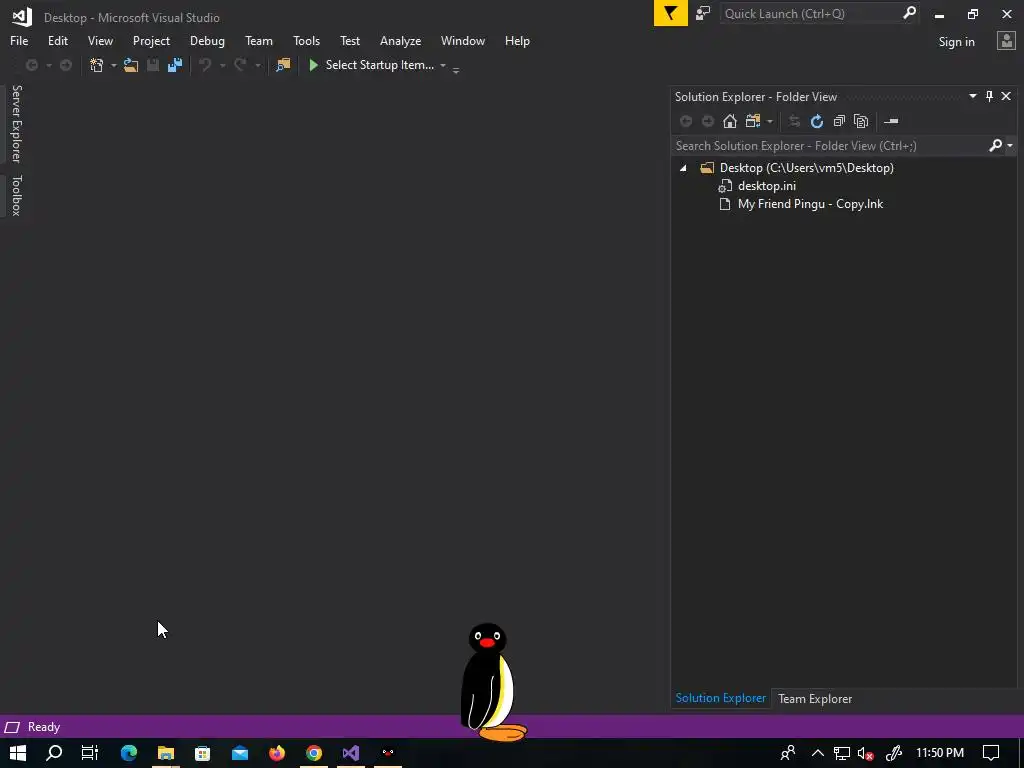Click the New Project toolbar icon
1024x768 pixels.
tap(97, 65)
